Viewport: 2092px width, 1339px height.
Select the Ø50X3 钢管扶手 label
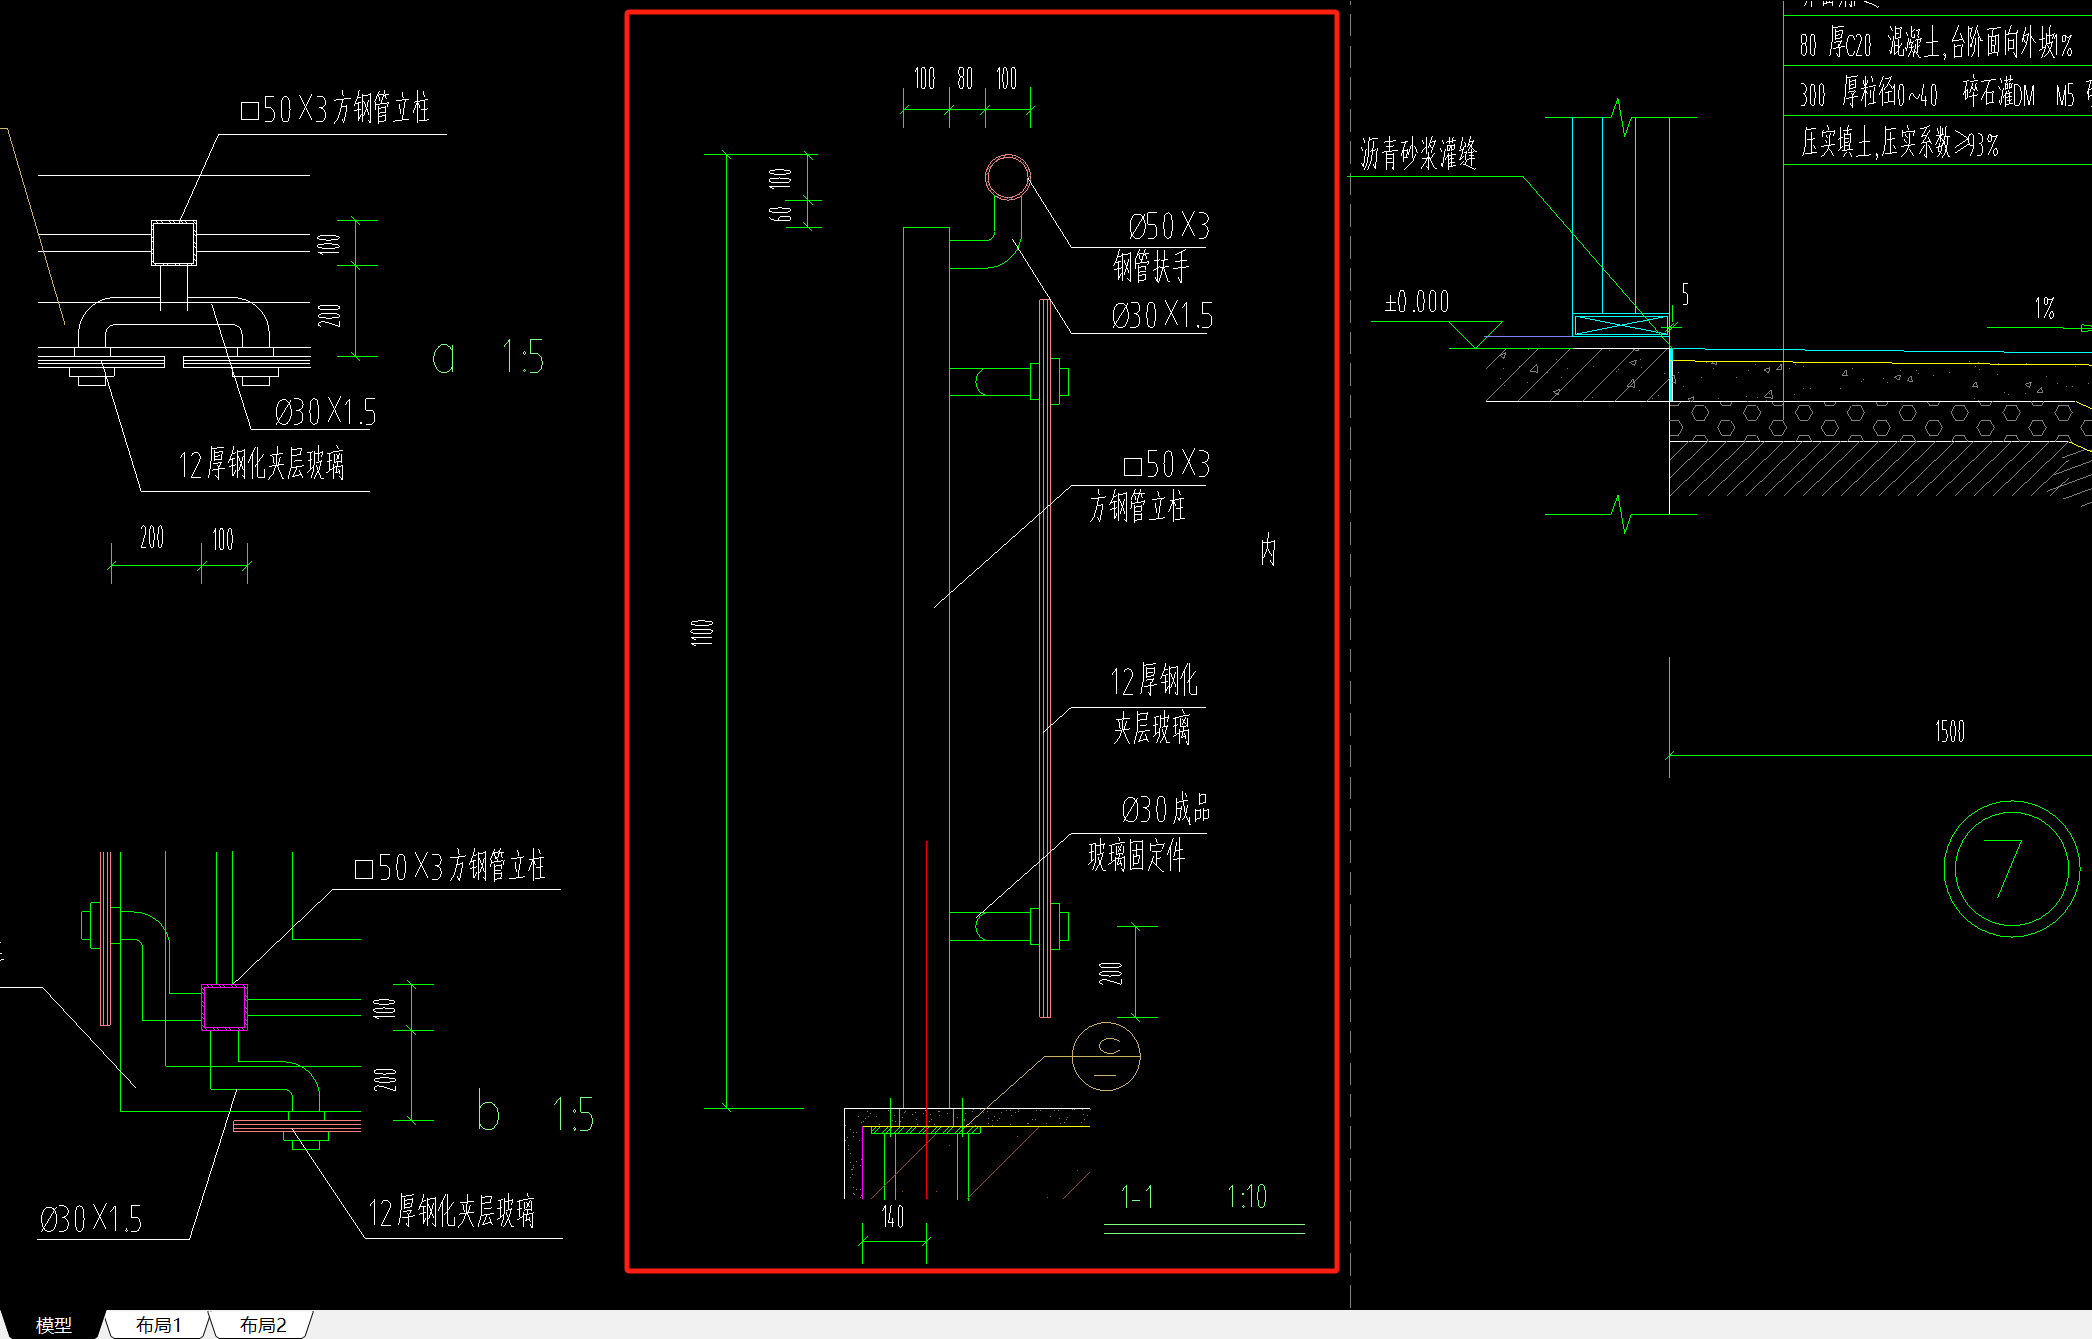(1161, 247)
